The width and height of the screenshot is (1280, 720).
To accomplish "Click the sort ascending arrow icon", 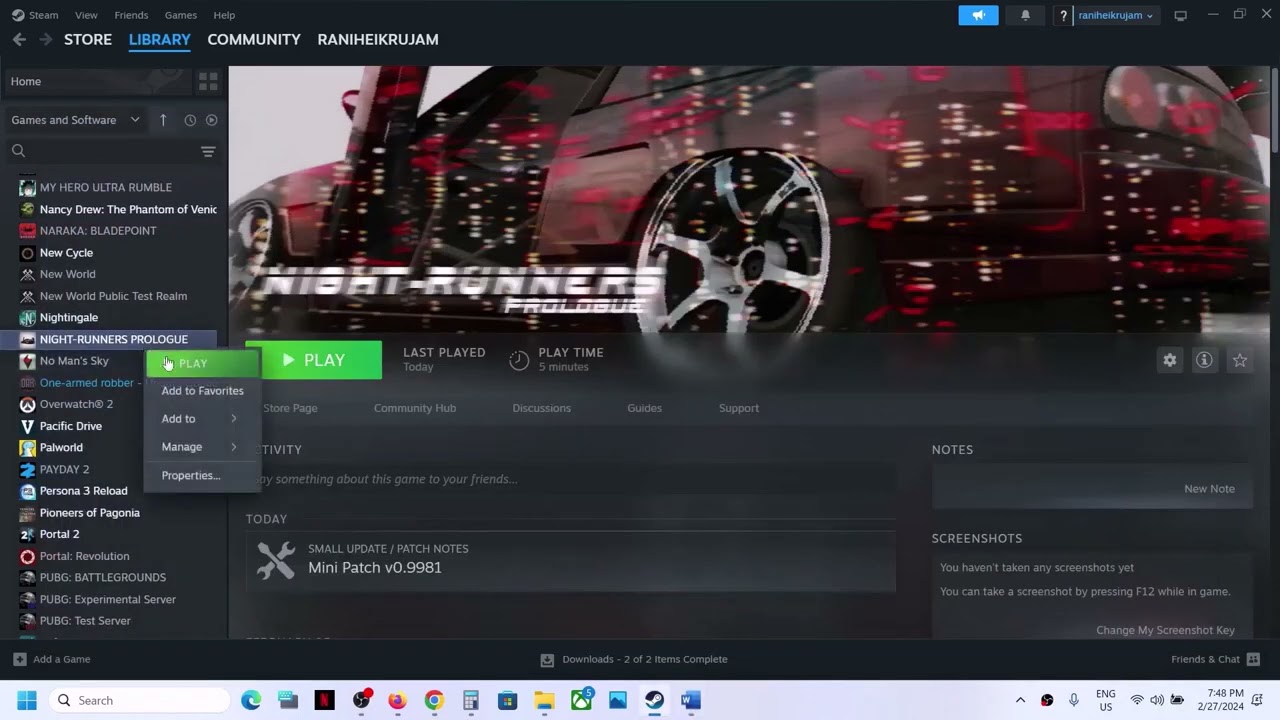I will (163, 120).
